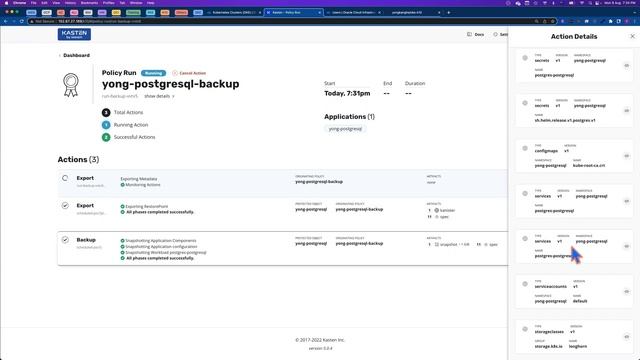The image size is (640, 360).
Task: Click status circle on storageclasses card
Action: click(x=525, y=329)
